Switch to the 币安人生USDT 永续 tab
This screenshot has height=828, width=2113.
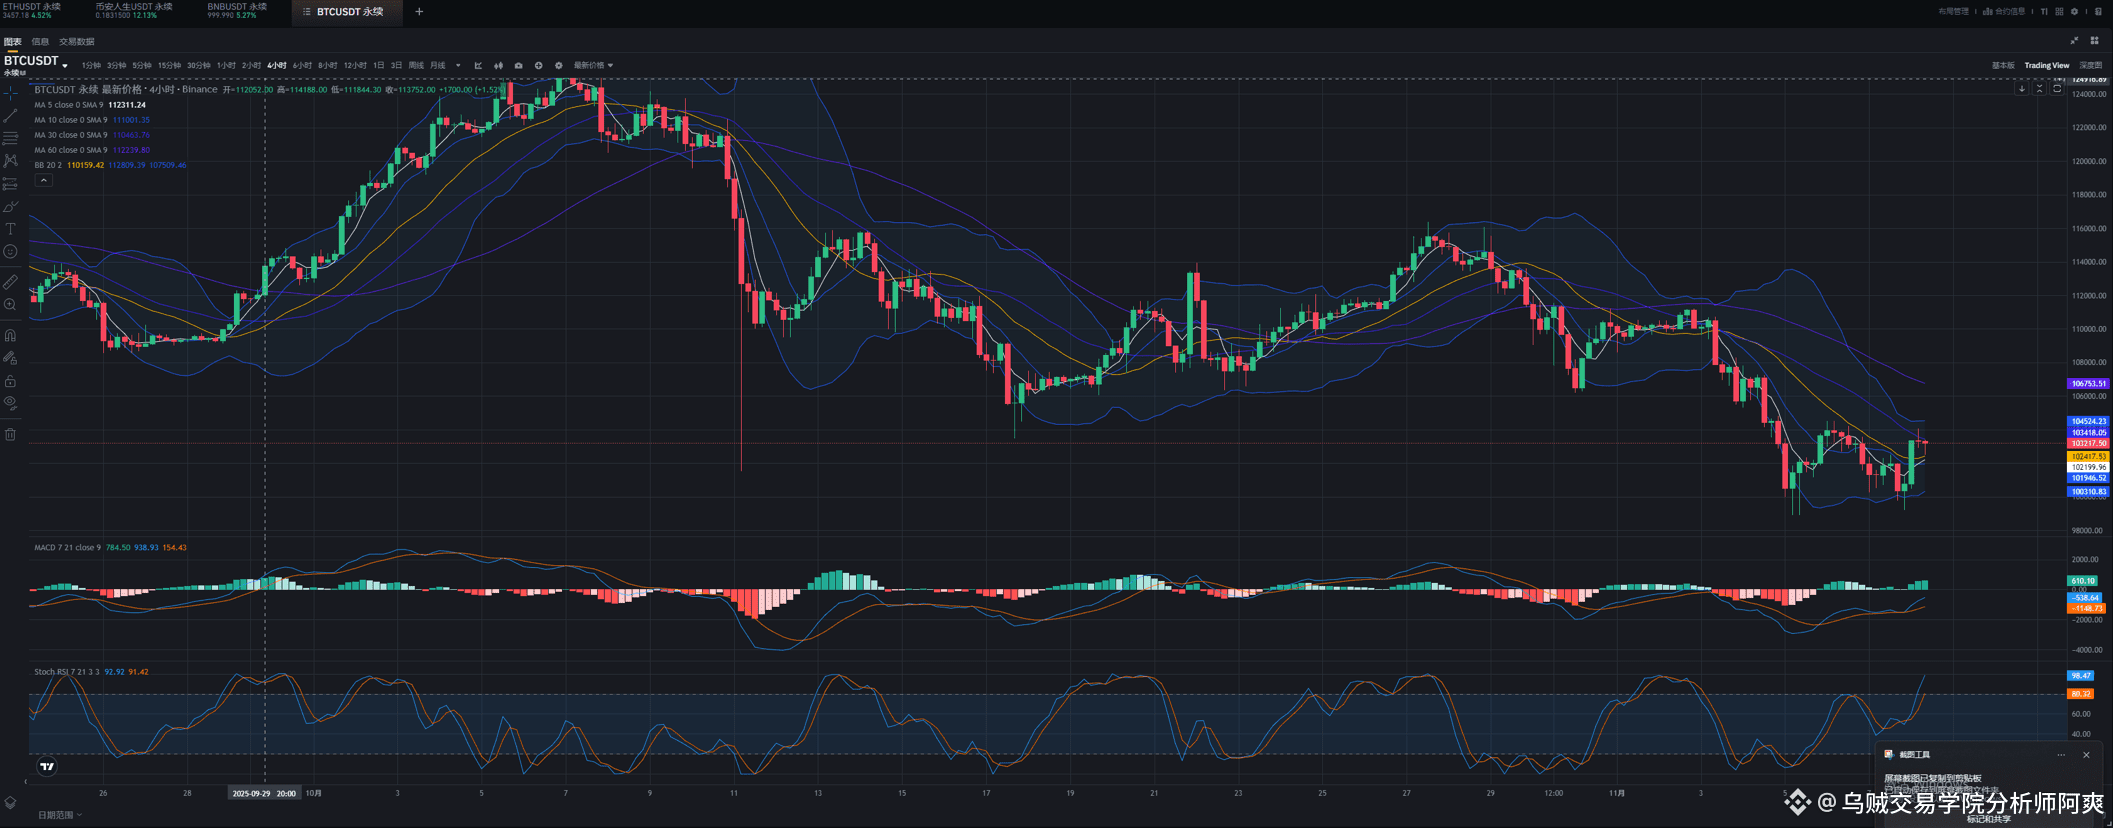(x=133, y=10)
